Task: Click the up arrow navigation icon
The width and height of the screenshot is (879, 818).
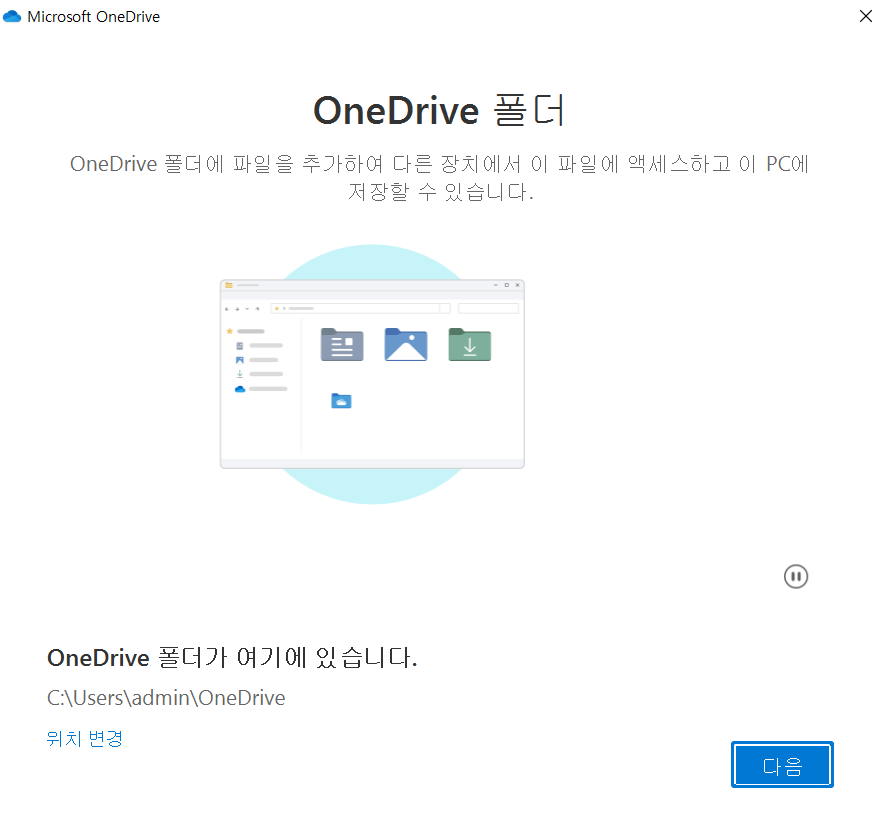Action: pos(257,308)
